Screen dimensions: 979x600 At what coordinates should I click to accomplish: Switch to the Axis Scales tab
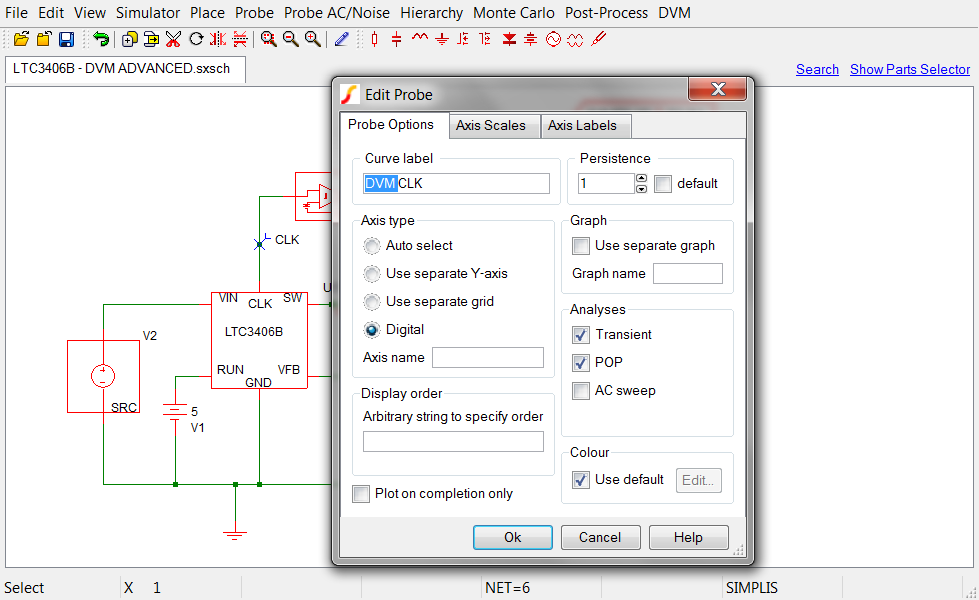pyautogui.click(x=490, y=126)
